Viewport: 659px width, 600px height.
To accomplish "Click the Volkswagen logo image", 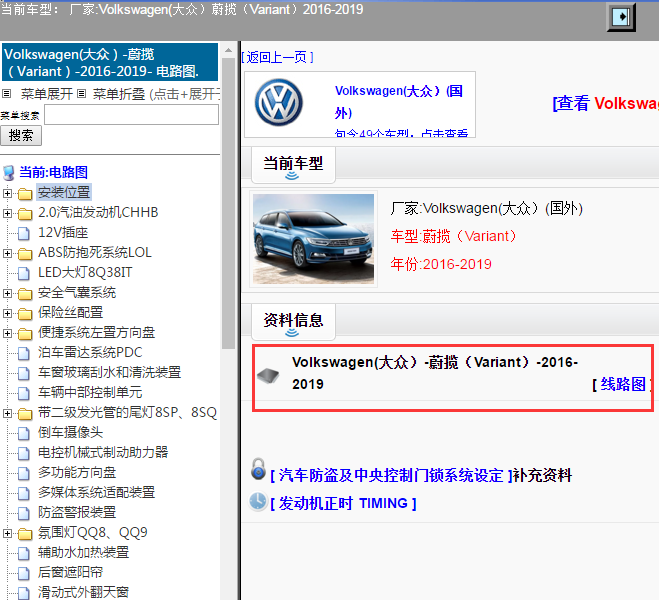I will (279, 102).
